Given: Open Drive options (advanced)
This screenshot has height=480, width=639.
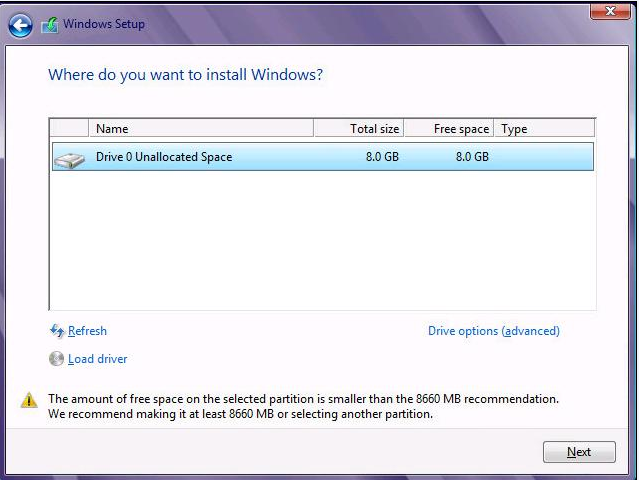Looking at the screenshot, I should coord(494,331).
